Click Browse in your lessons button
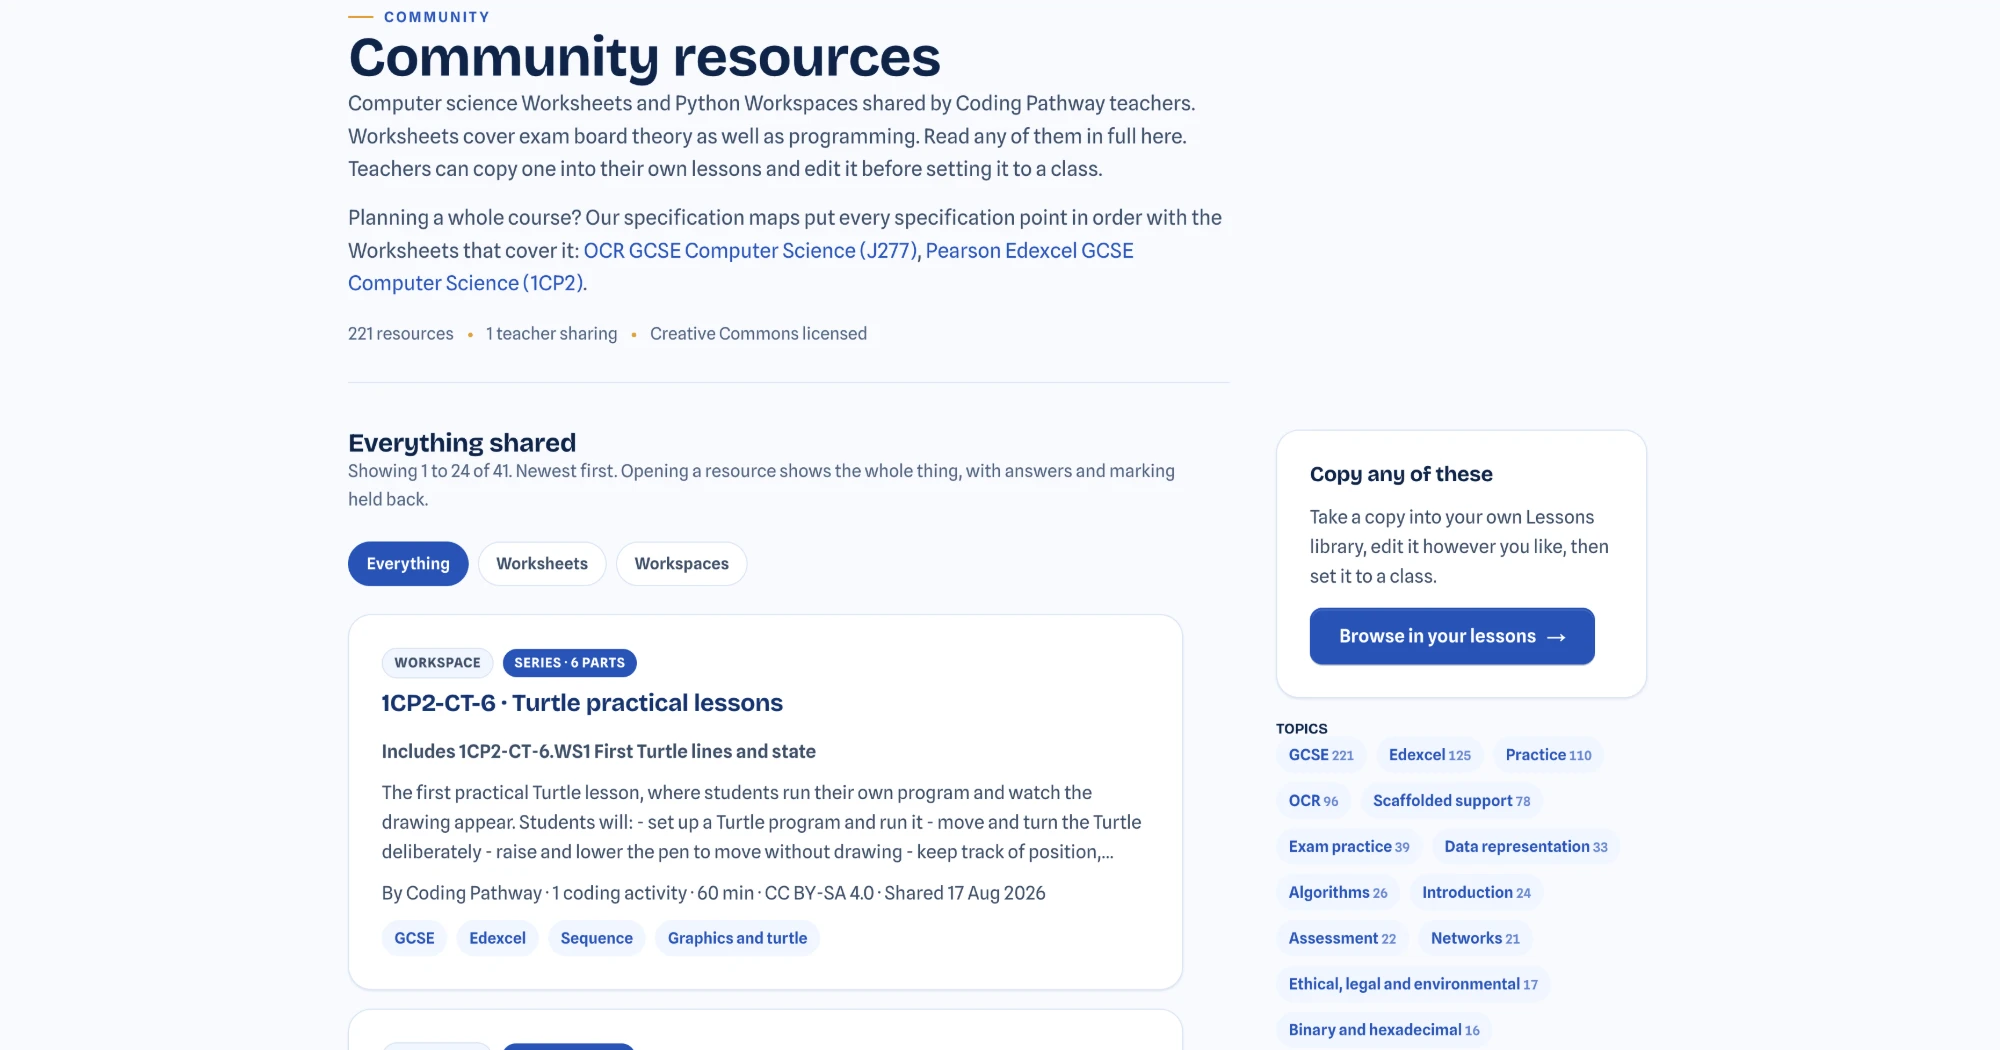This screenshot has width=2000, height=1050. coord(1452,636)
